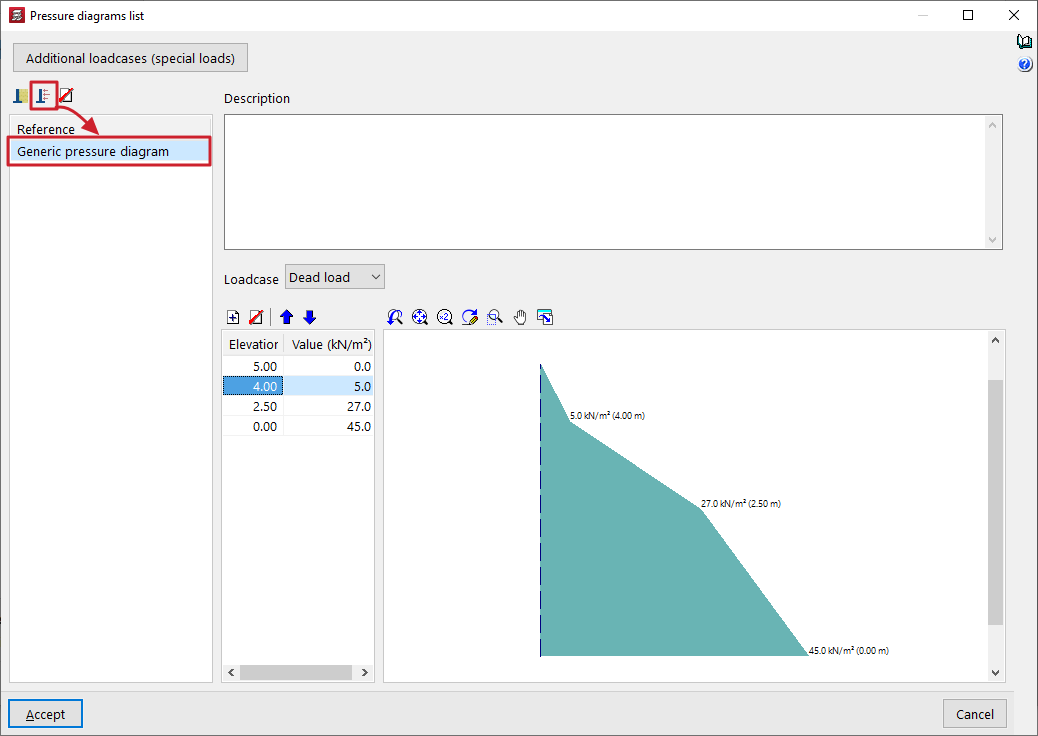This screenshot has height=736, width=1038.
Task: Click value cell 5.0
Action: (329, 387)
